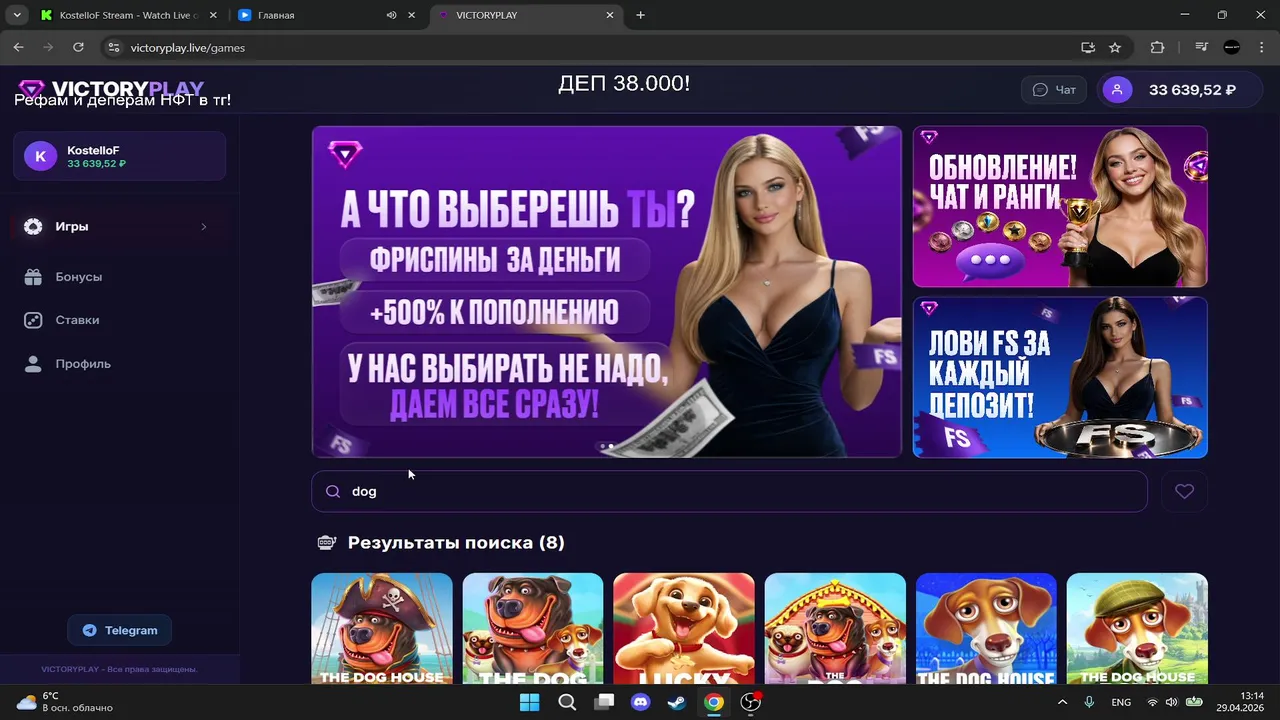
Task: Open the pirate Dog House game card
Action: tap(382, 629)
